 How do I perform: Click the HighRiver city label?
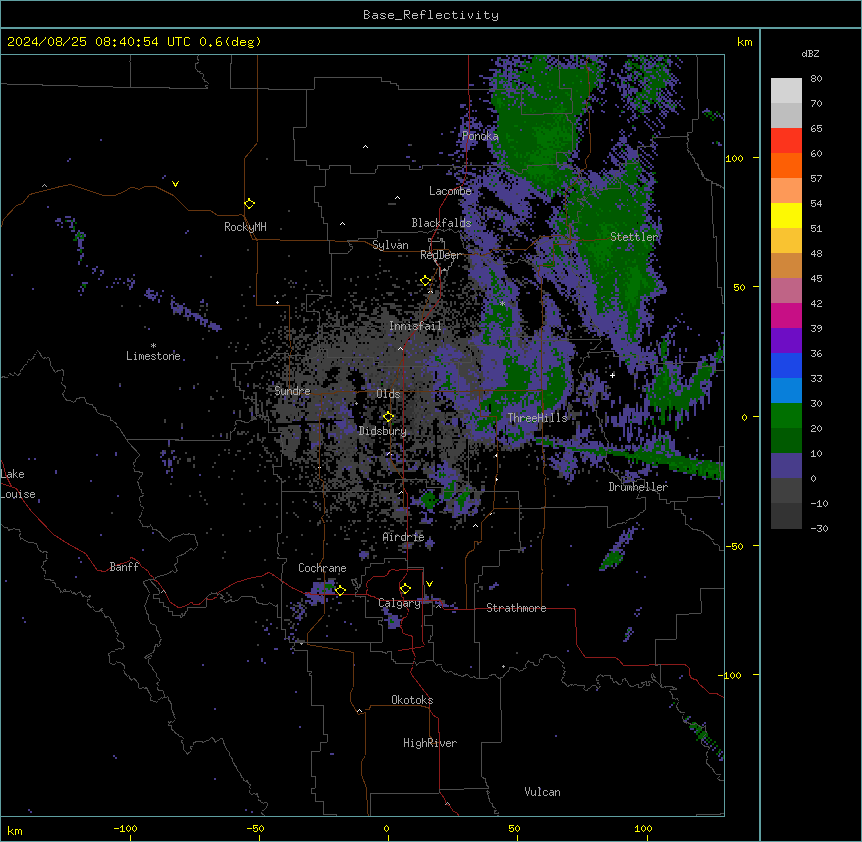click(430, 743)
